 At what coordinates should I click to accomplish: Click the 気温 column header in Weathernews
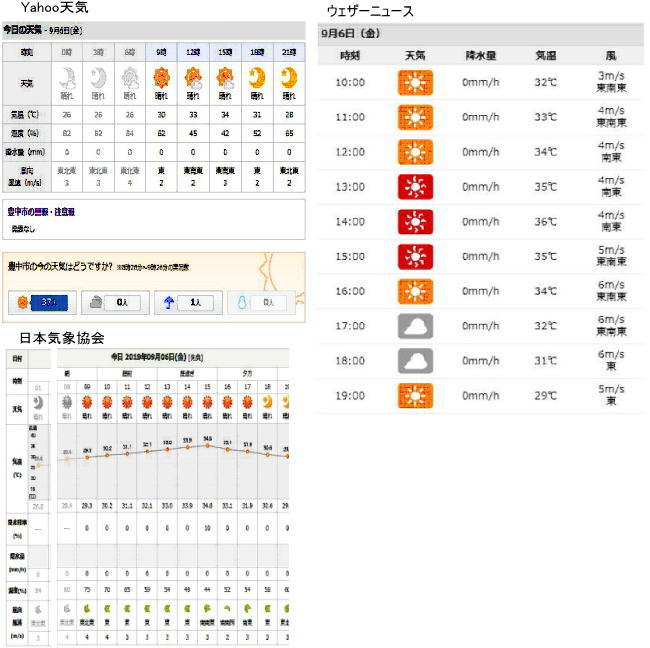coord(546,56)
